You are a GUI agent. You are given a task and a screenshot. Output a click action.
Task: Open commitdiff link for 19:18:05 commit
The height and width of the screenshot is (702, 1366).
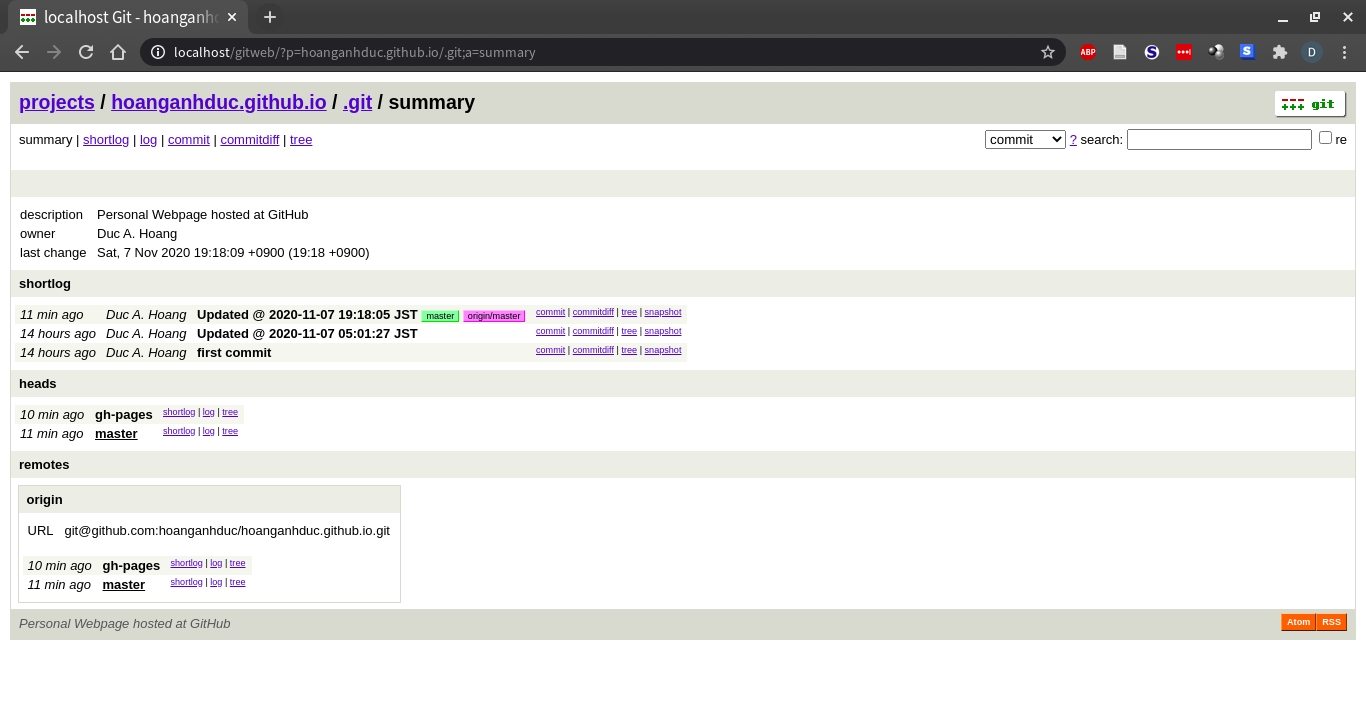point(593,312)
